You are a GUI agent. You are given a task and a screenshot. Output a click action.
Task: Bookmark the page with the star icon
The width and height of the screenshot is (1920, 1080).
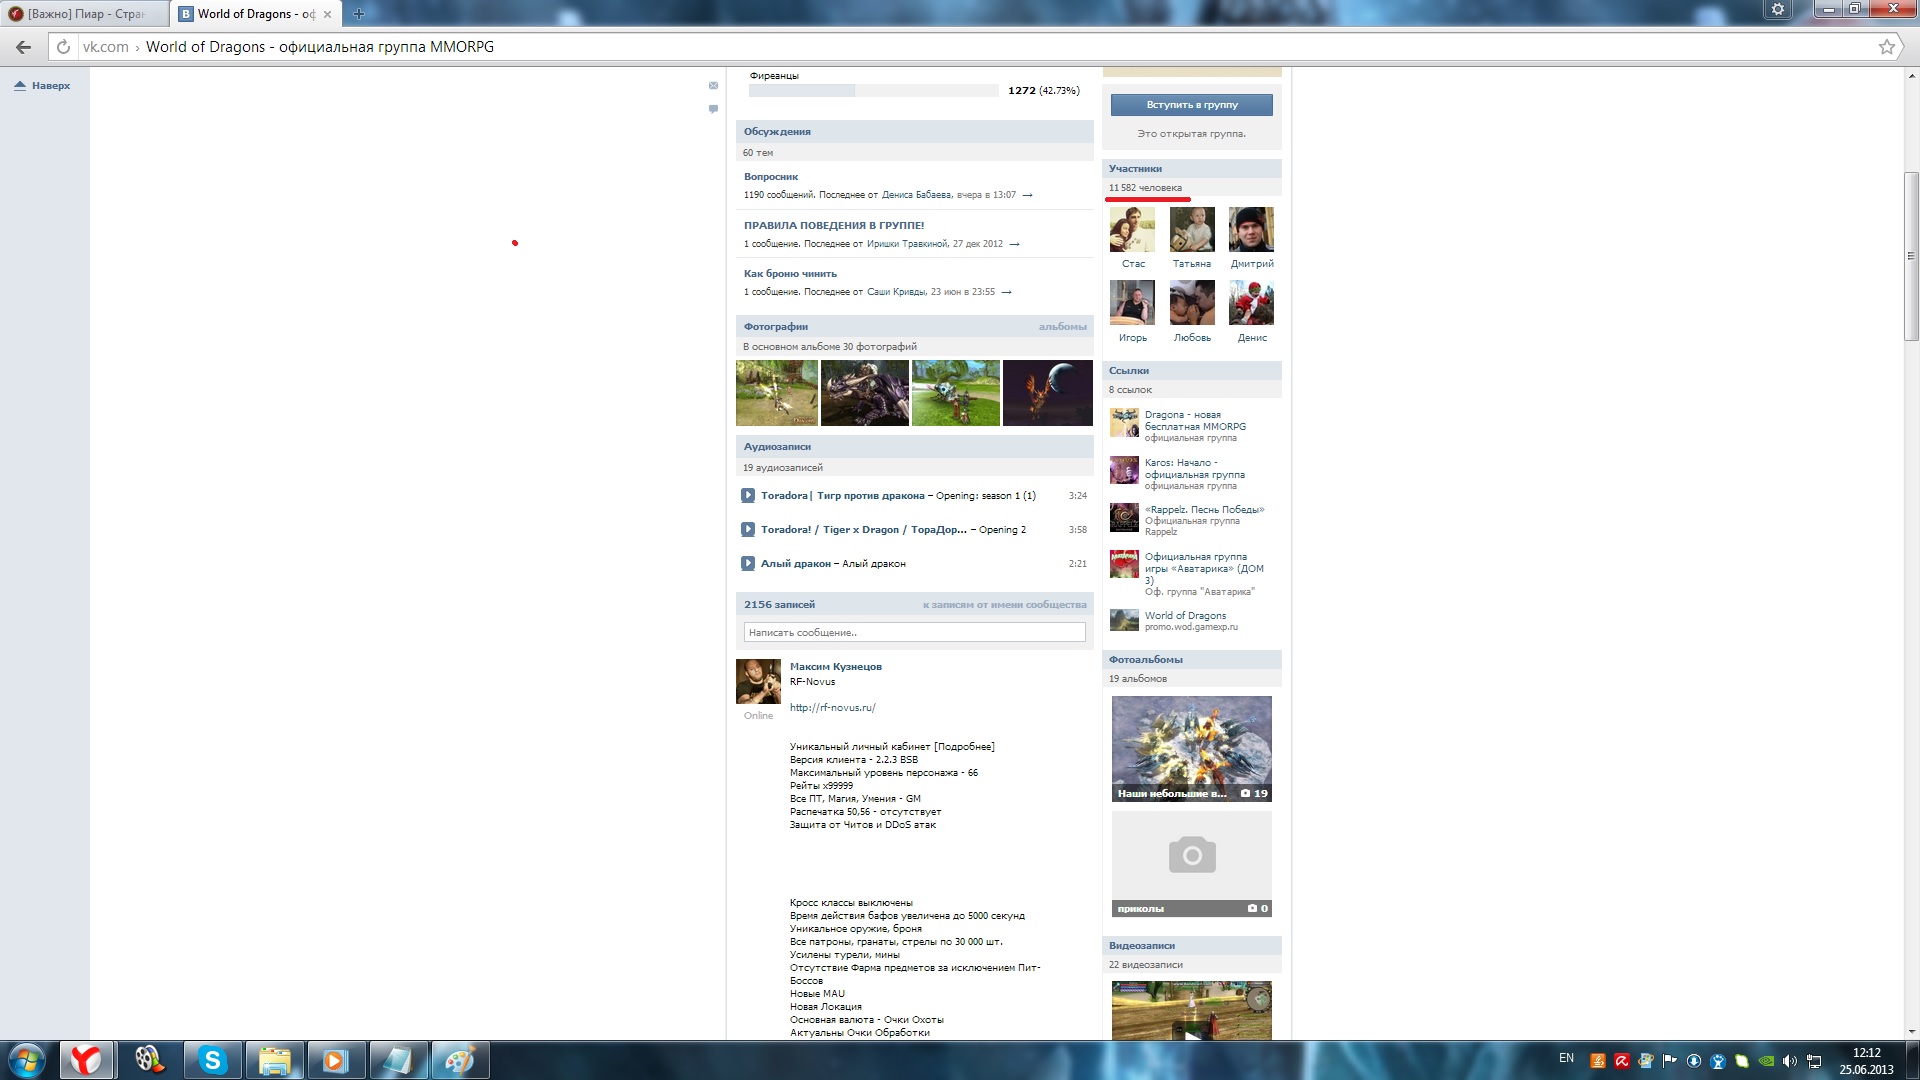[x=1887, y=47]
